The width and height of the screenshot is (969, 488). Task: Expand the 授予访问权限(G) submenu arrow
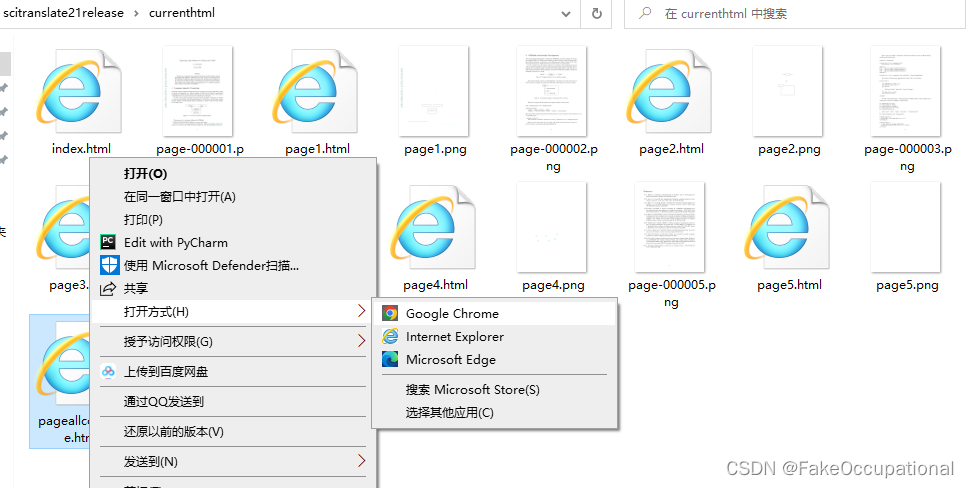point(362,341)
